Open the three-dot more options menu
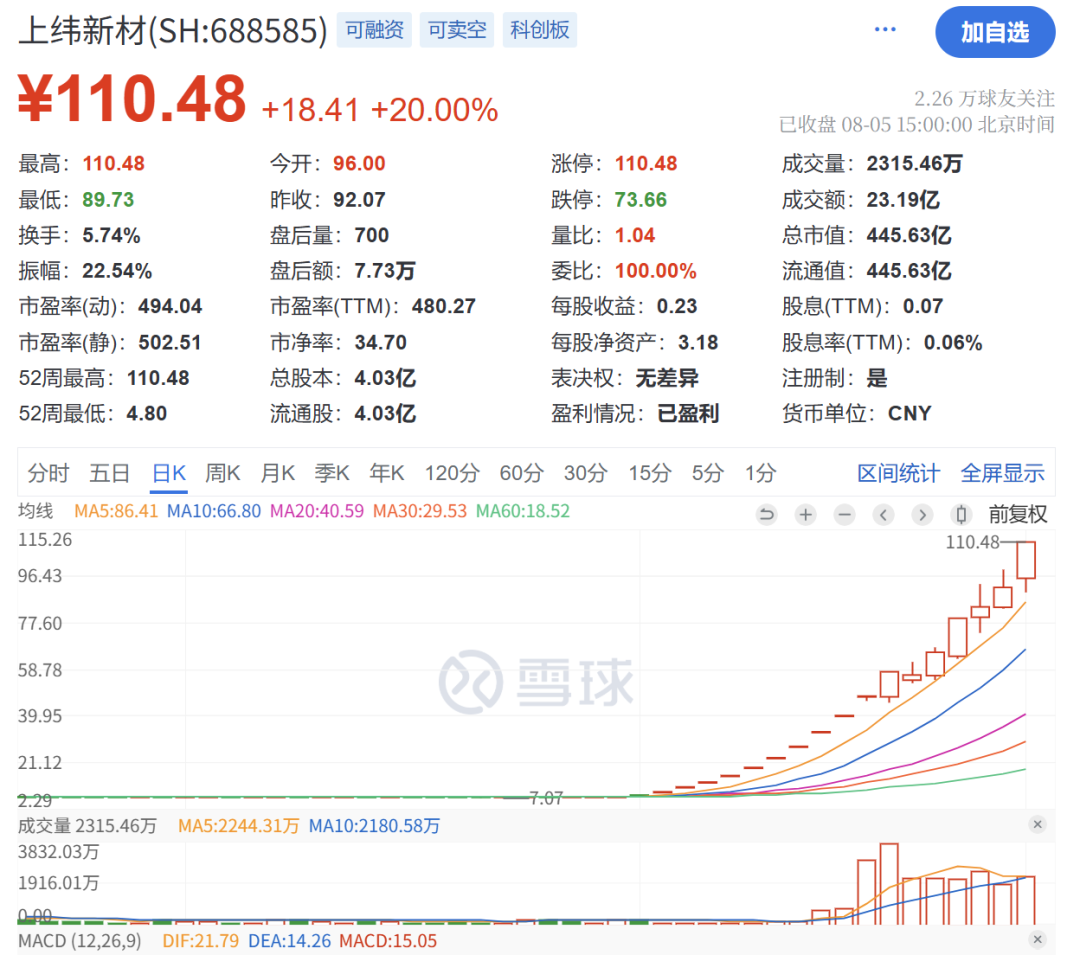 (885, 30)
